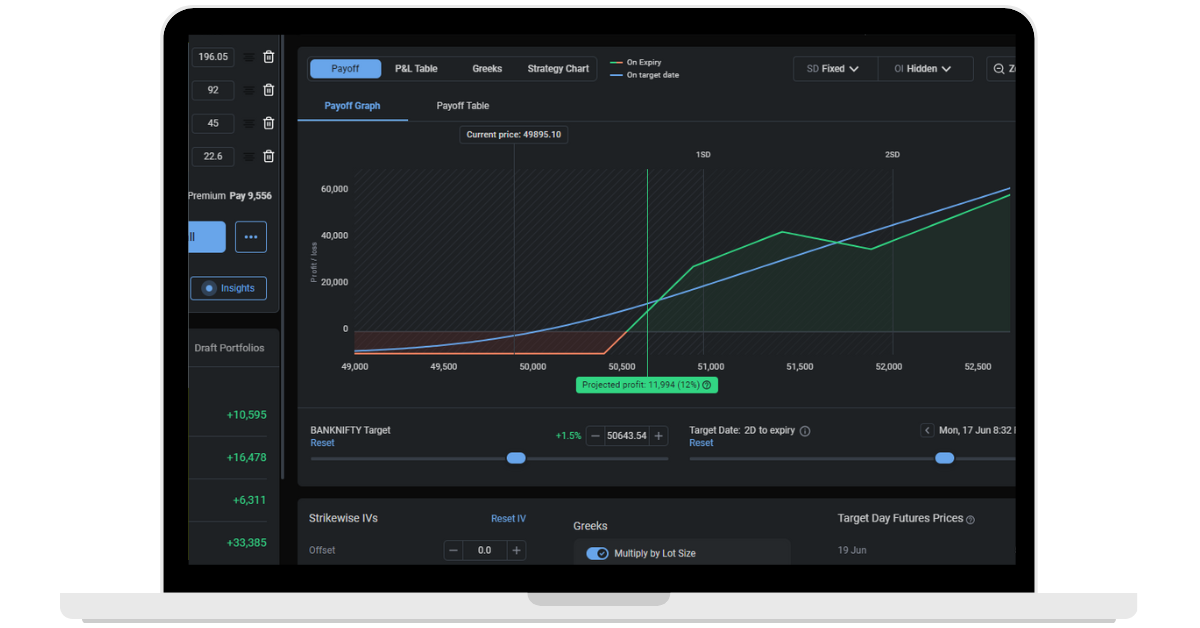
Task: Remove the leg priced 45
Action: tap(268, 123)
